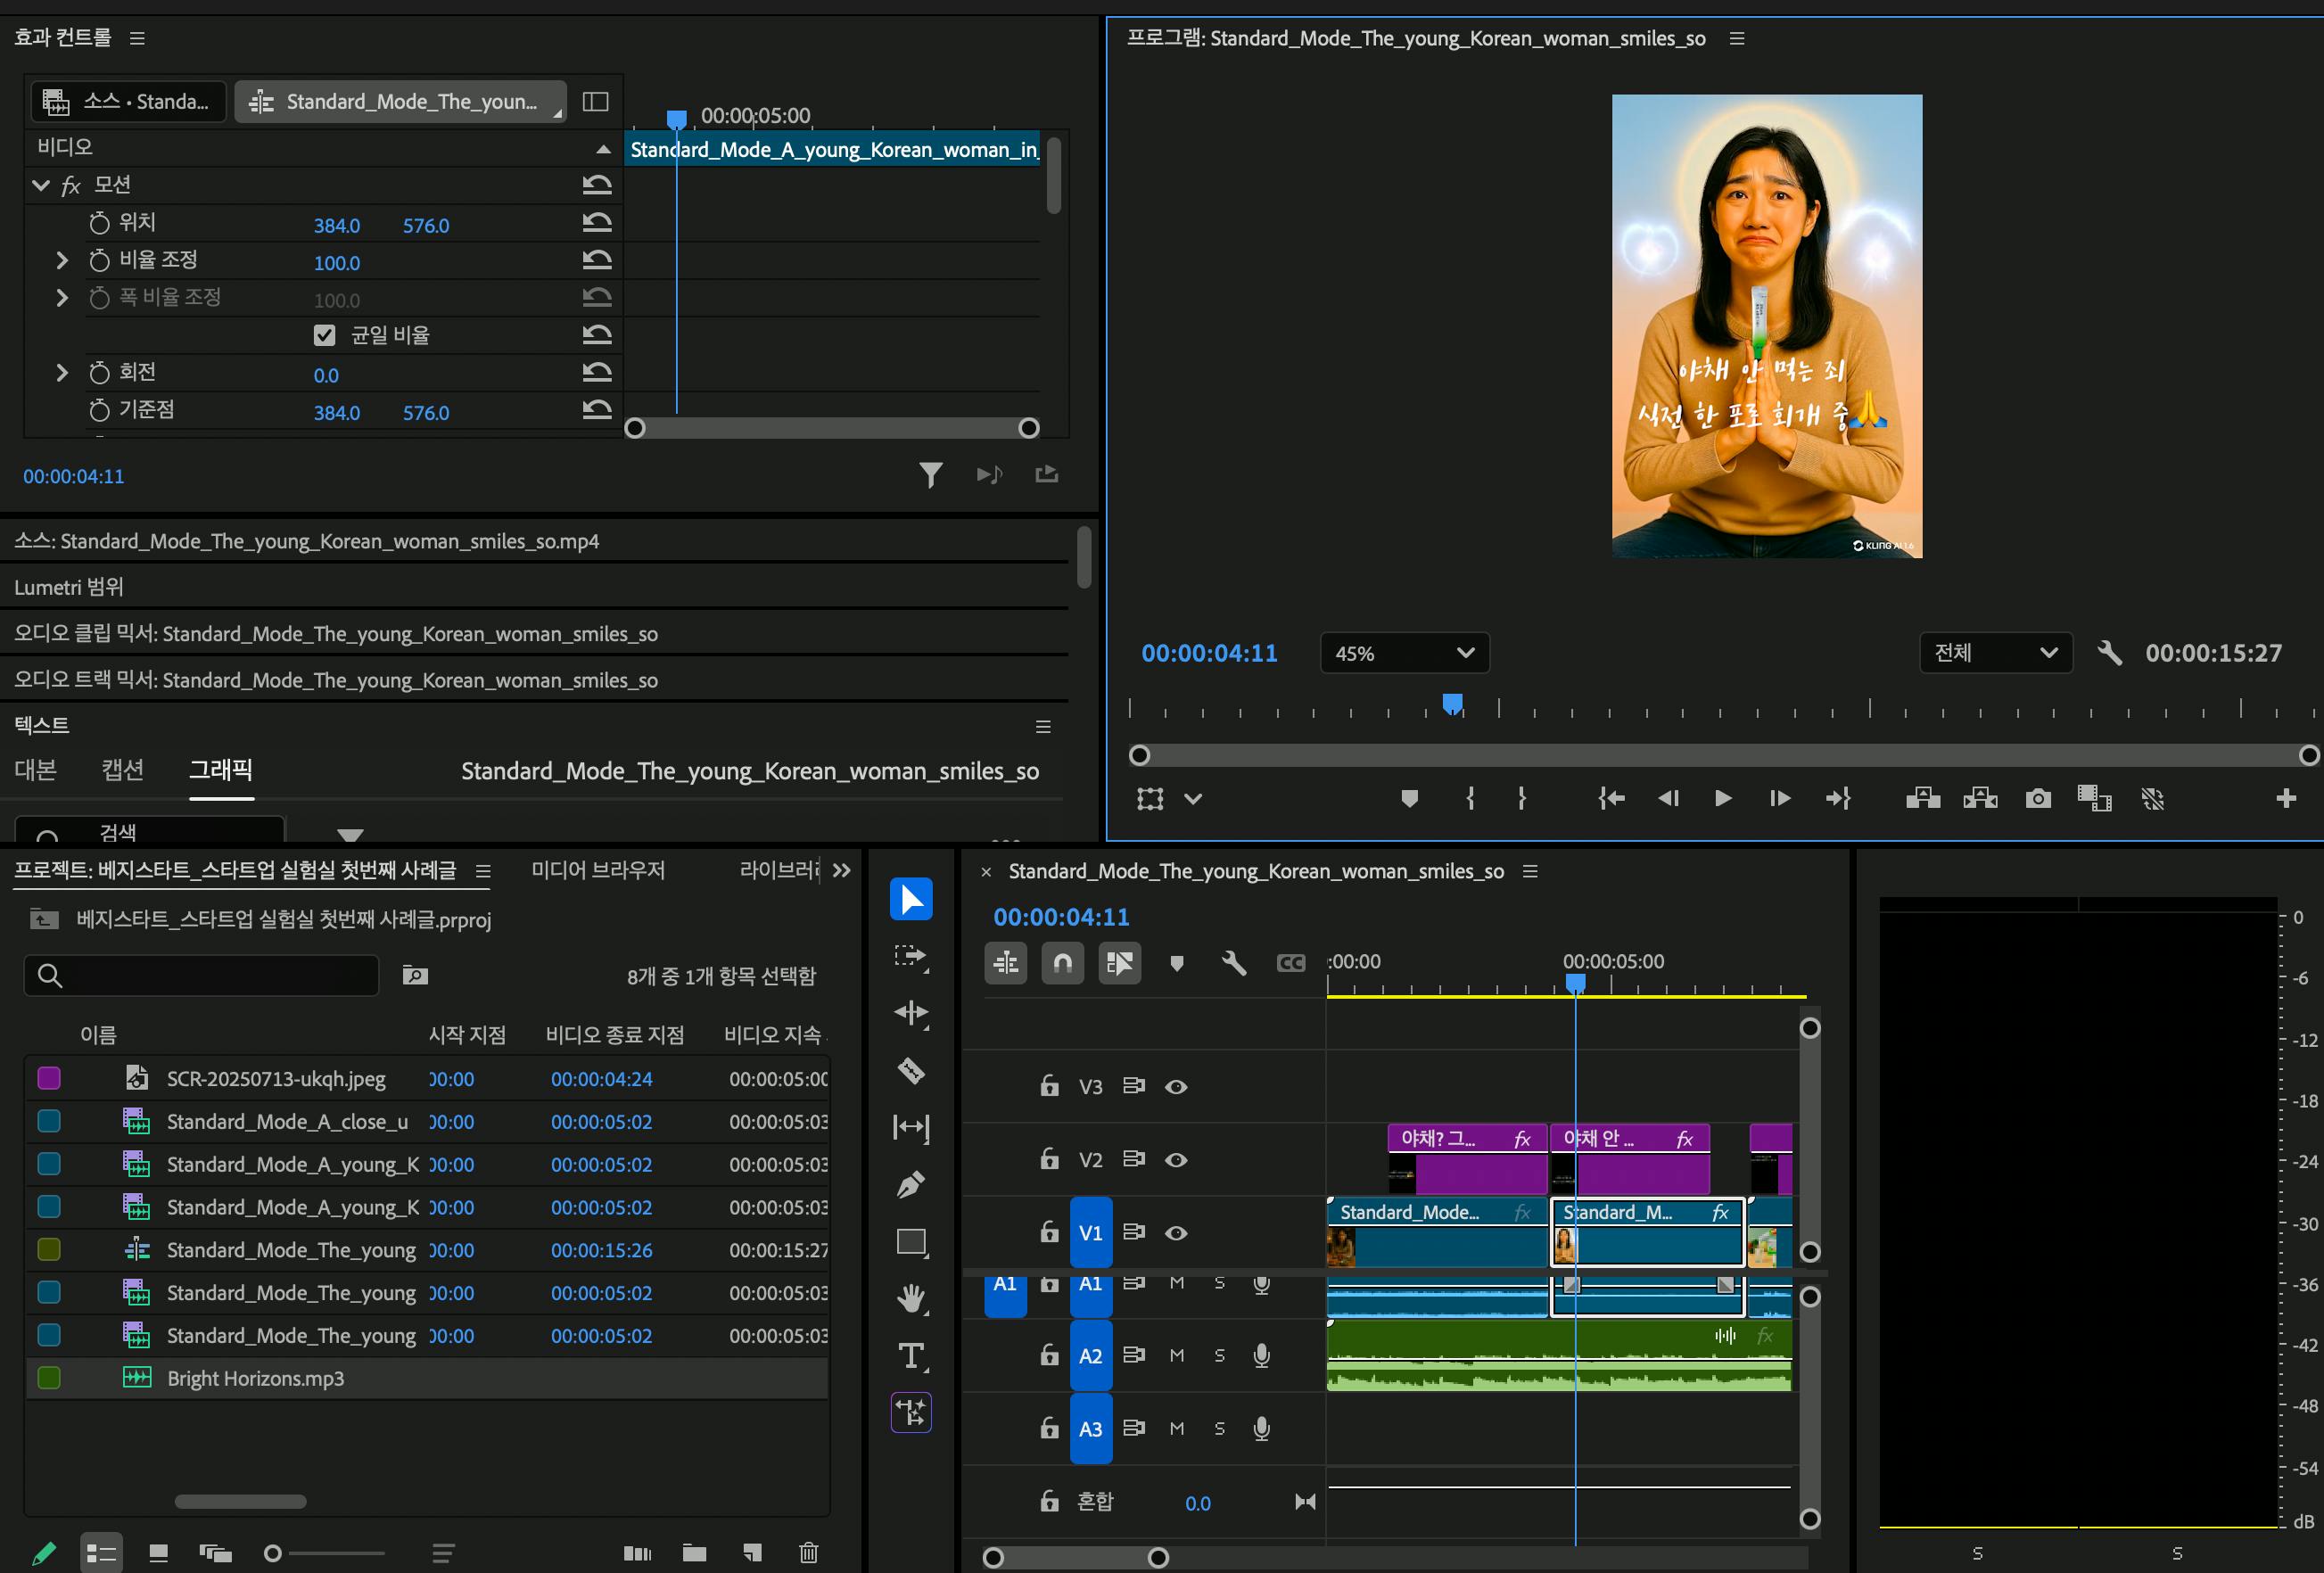Image resolution: width=2324 pixels, height=1573 pixels.
Task: Add a marker in Program monitor
Action: click(x=1409, y=798)
